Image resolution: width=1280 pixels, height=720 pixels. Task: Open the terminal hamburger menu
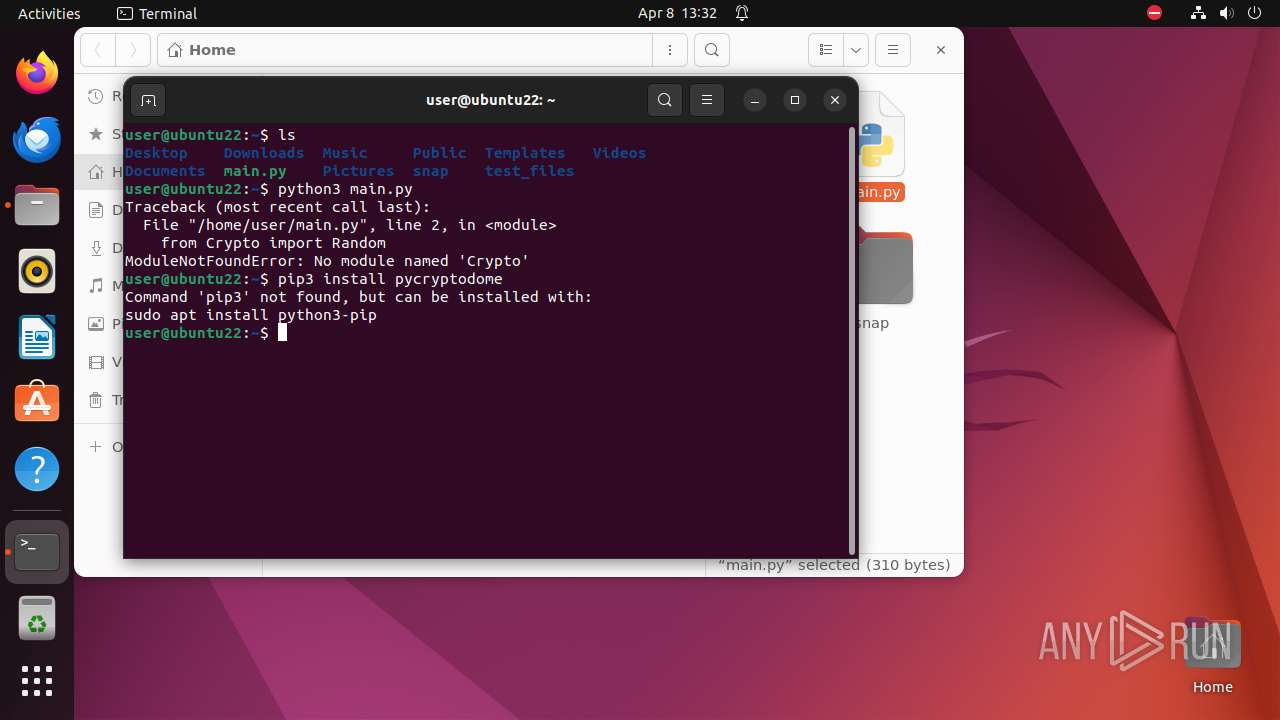click(x=707, y=100)
